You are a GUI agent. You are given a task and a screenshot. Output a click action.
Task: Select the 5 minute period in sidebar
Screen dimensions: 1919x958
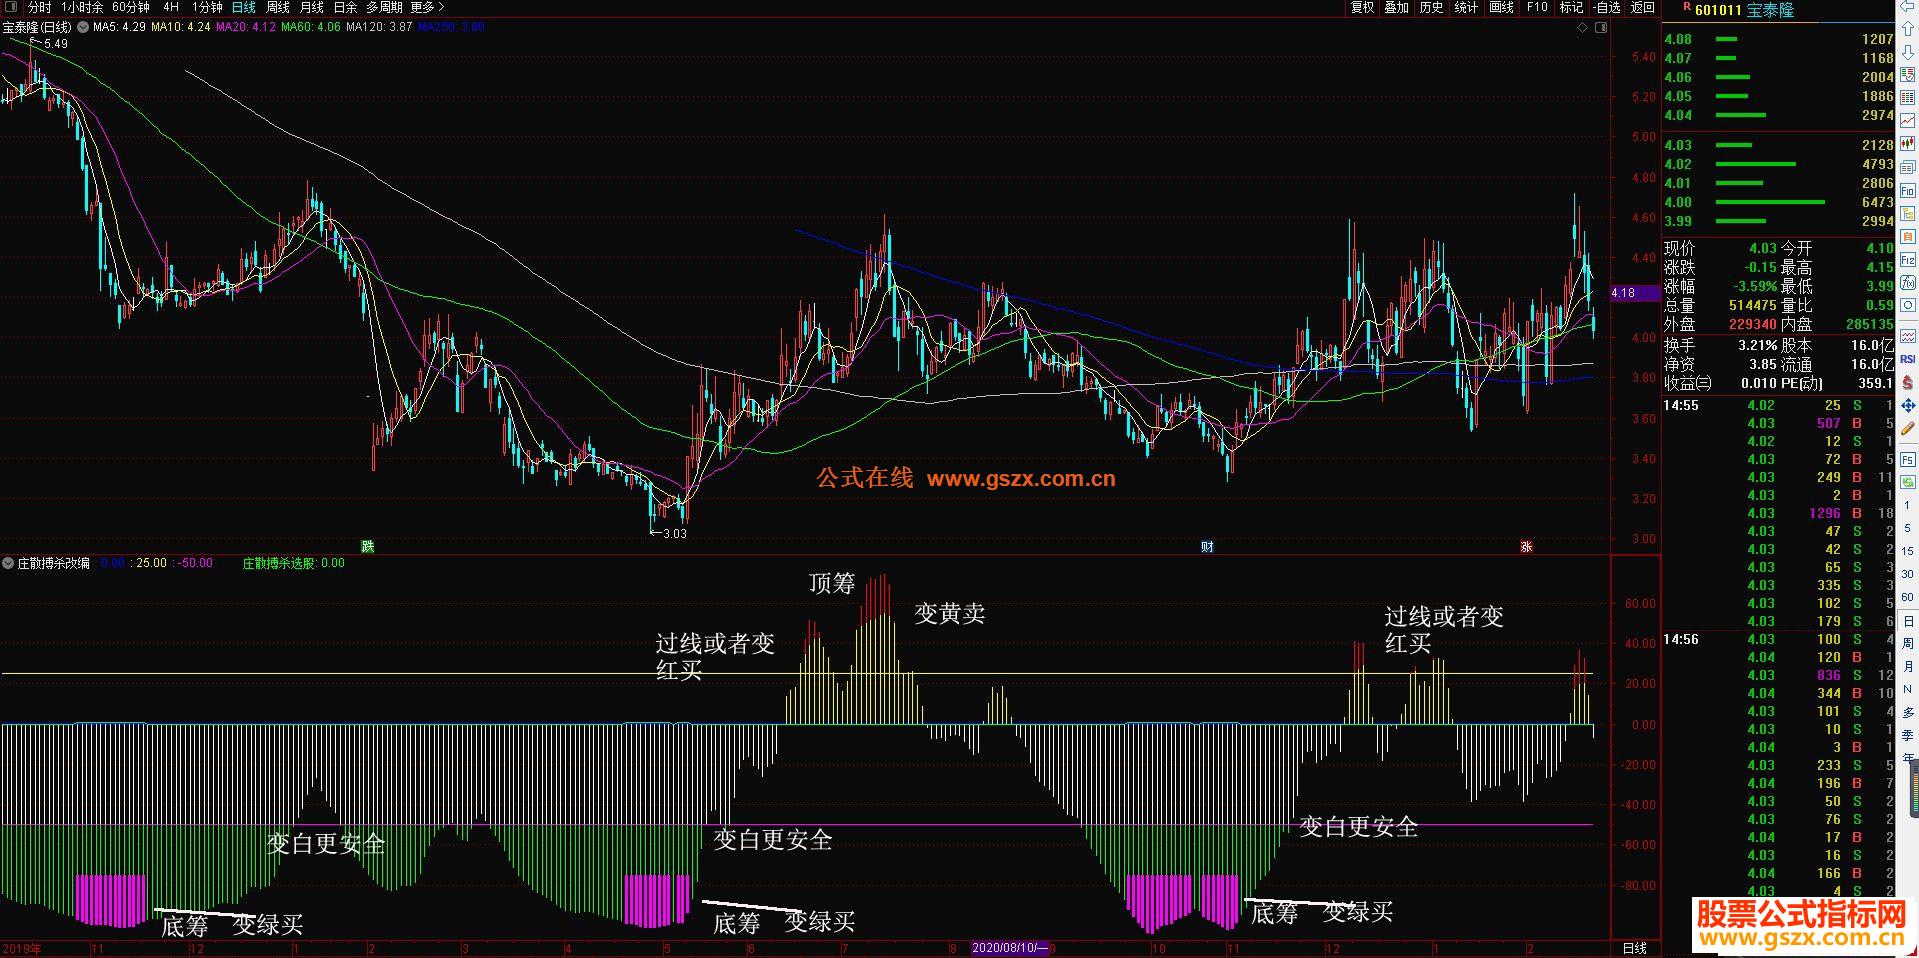(x=1907, y=528)
